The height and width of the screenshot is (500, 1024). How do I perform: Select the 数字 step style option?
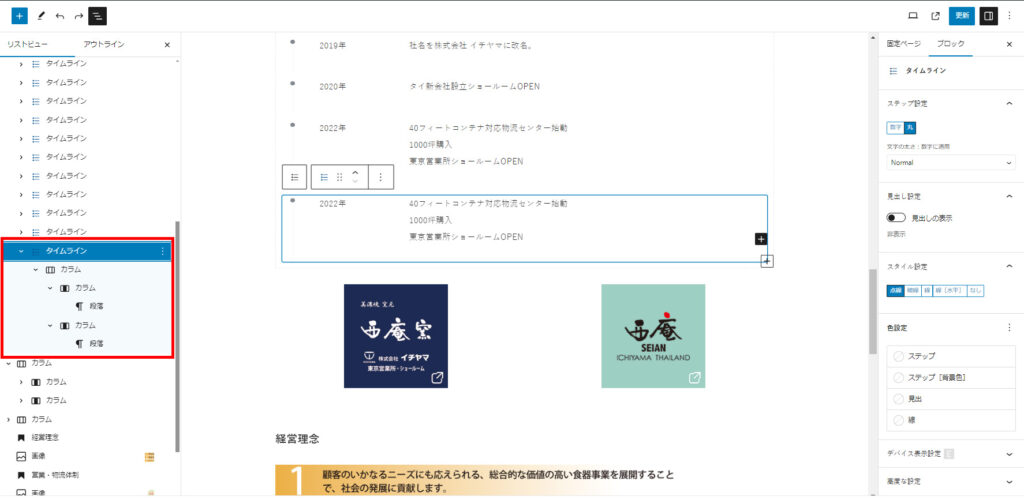click(x=894, y=127)
